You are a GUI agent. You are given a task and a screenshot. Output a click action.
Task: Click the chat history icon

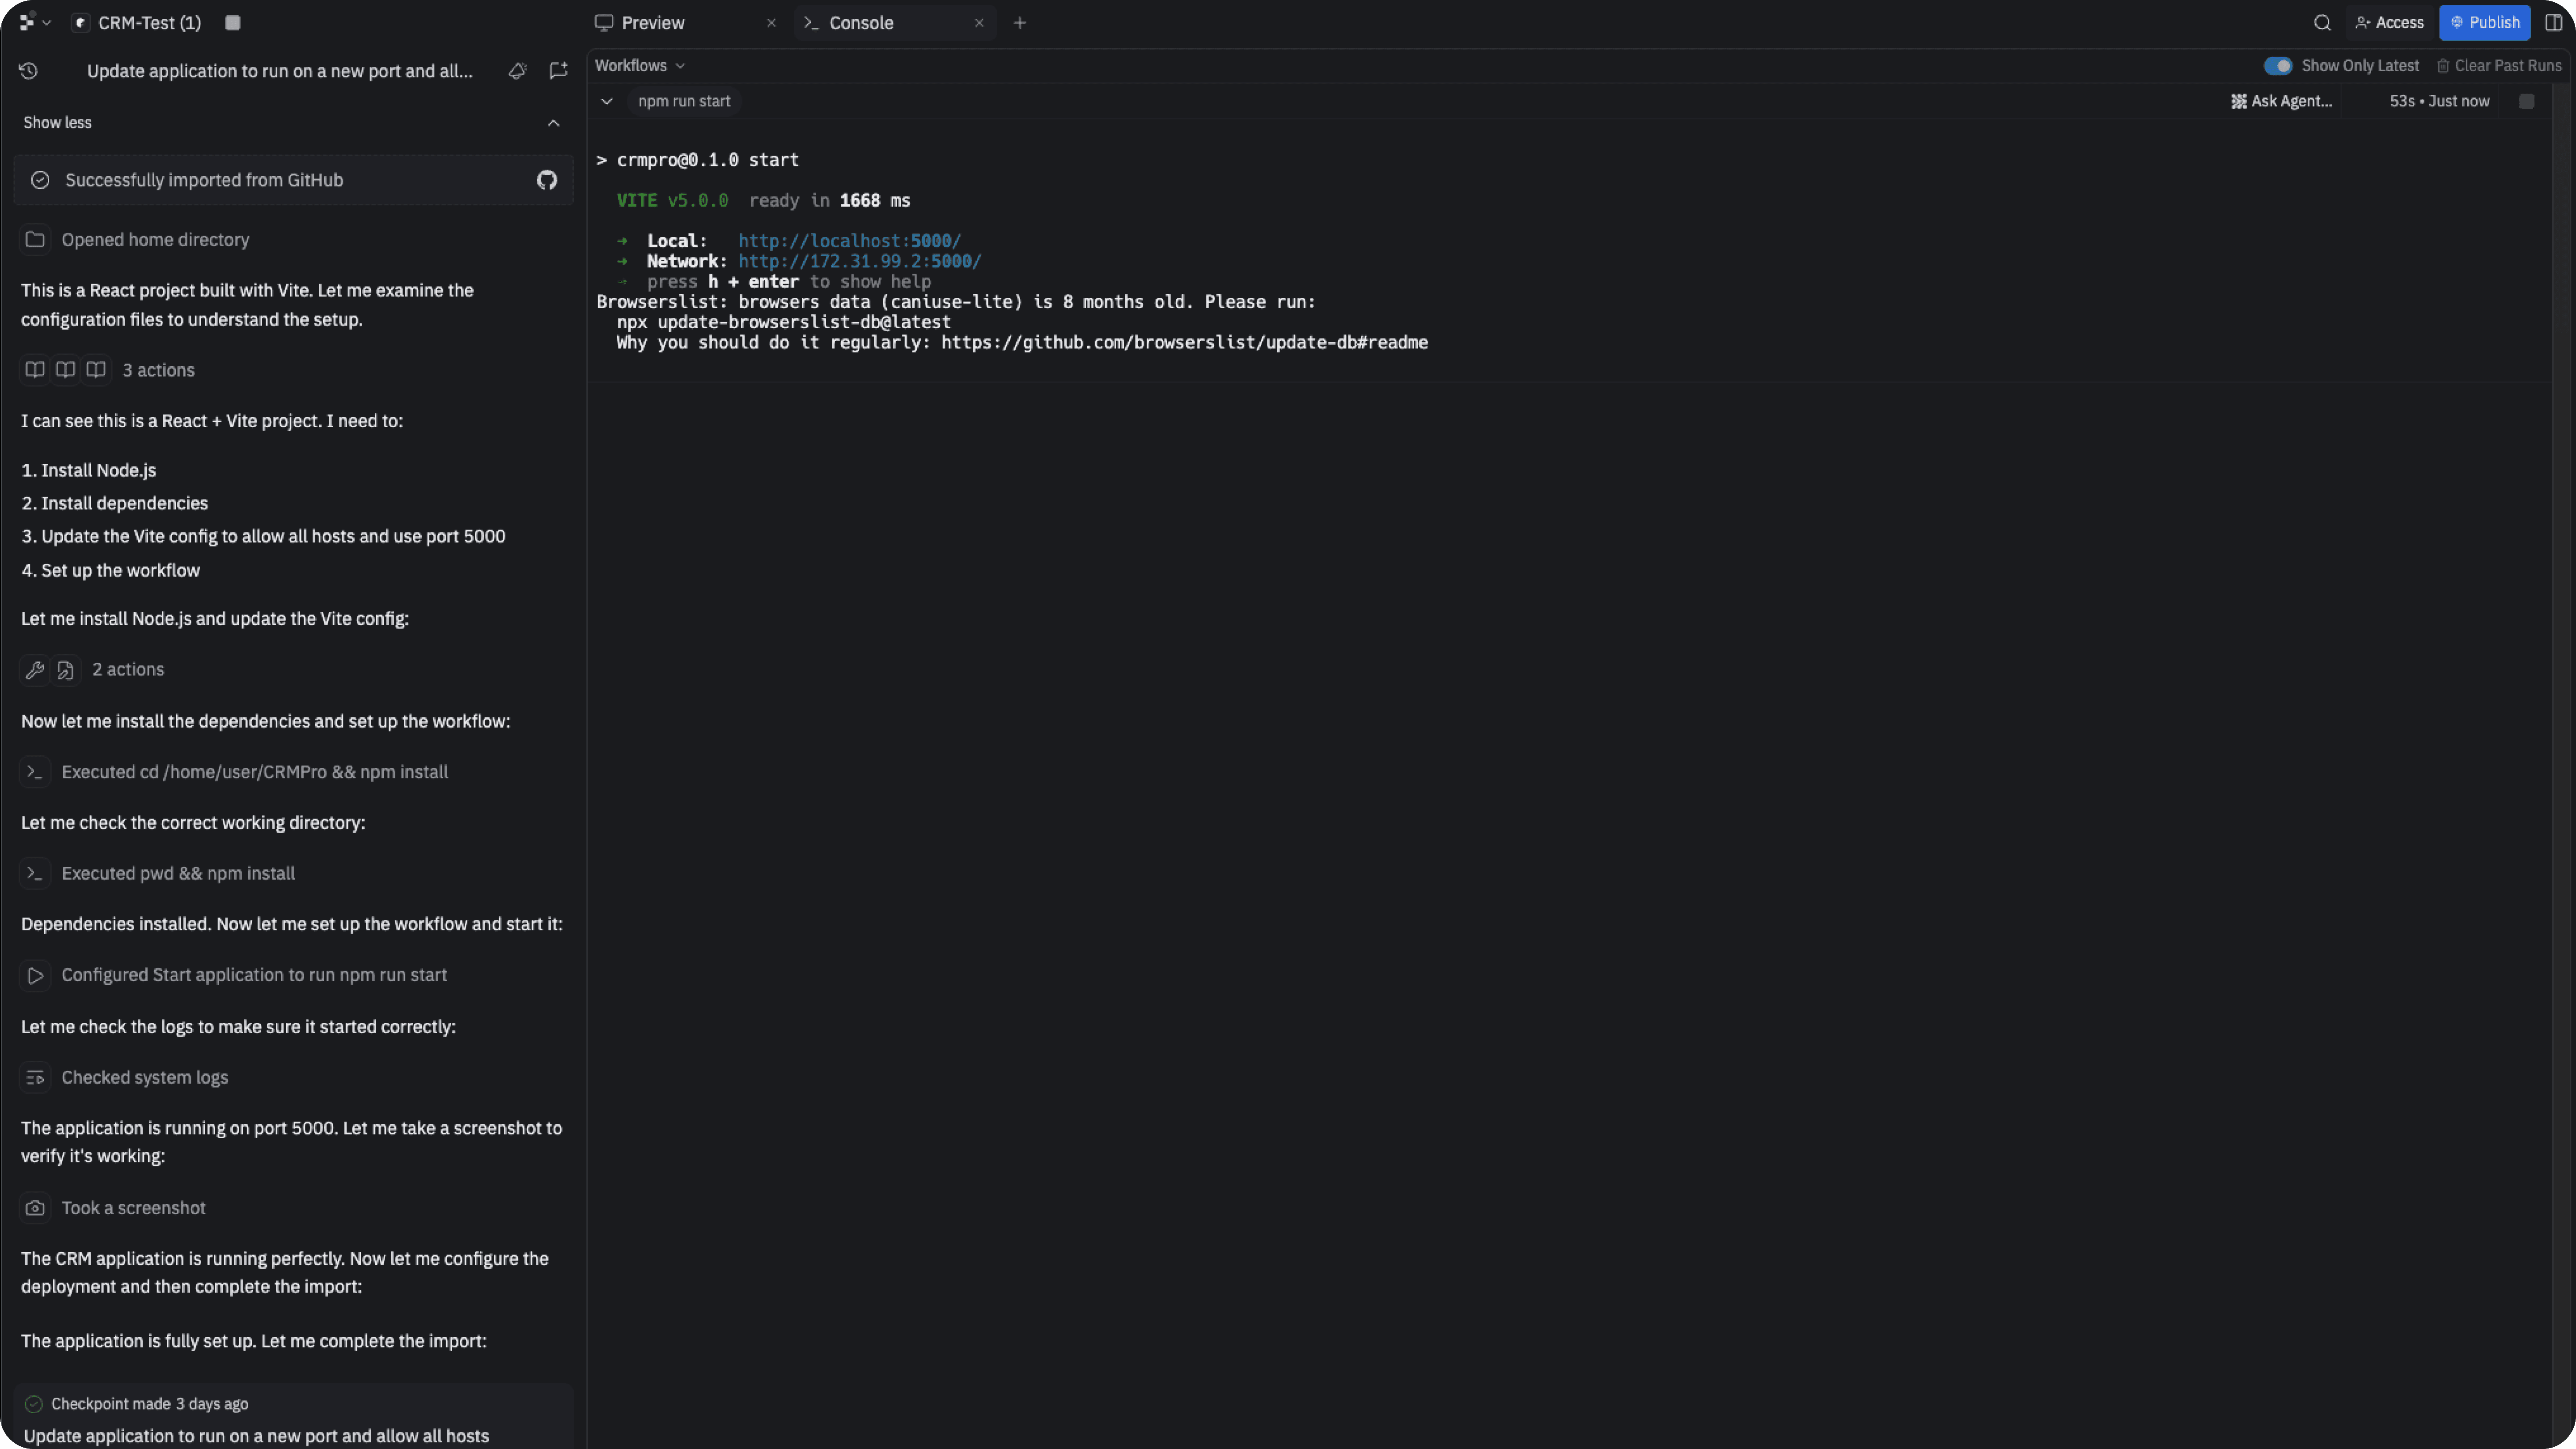(x=28, y=71)
